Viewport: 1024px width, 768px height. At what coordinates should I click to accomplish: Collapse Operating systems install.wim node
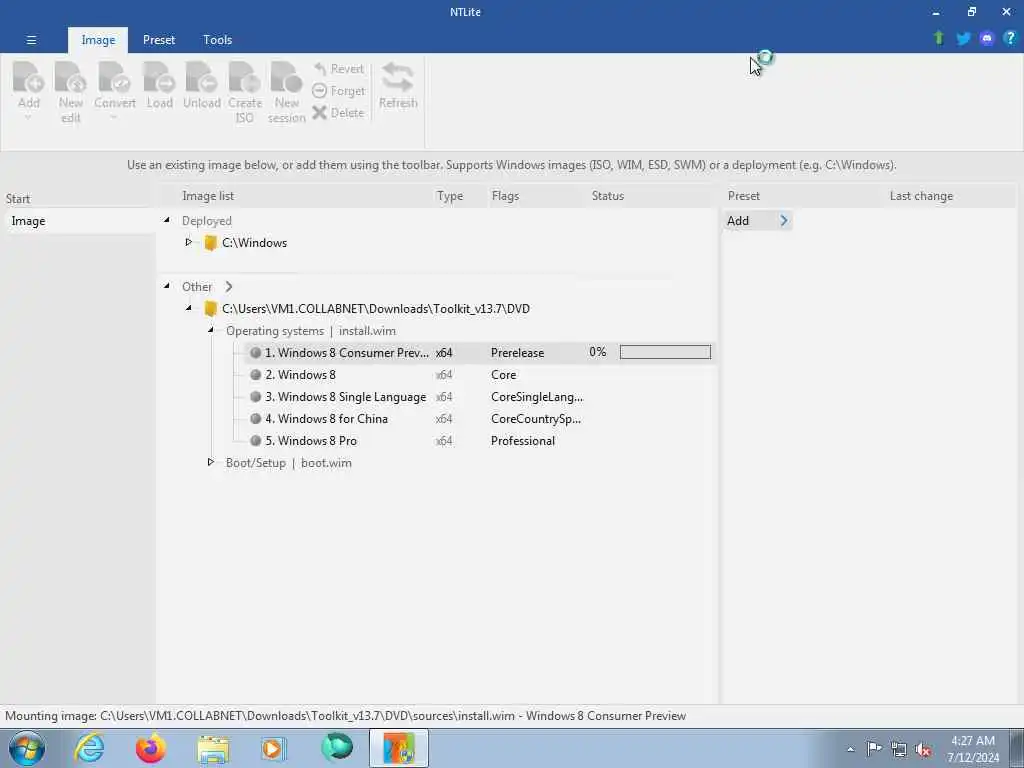click(211, 330)
